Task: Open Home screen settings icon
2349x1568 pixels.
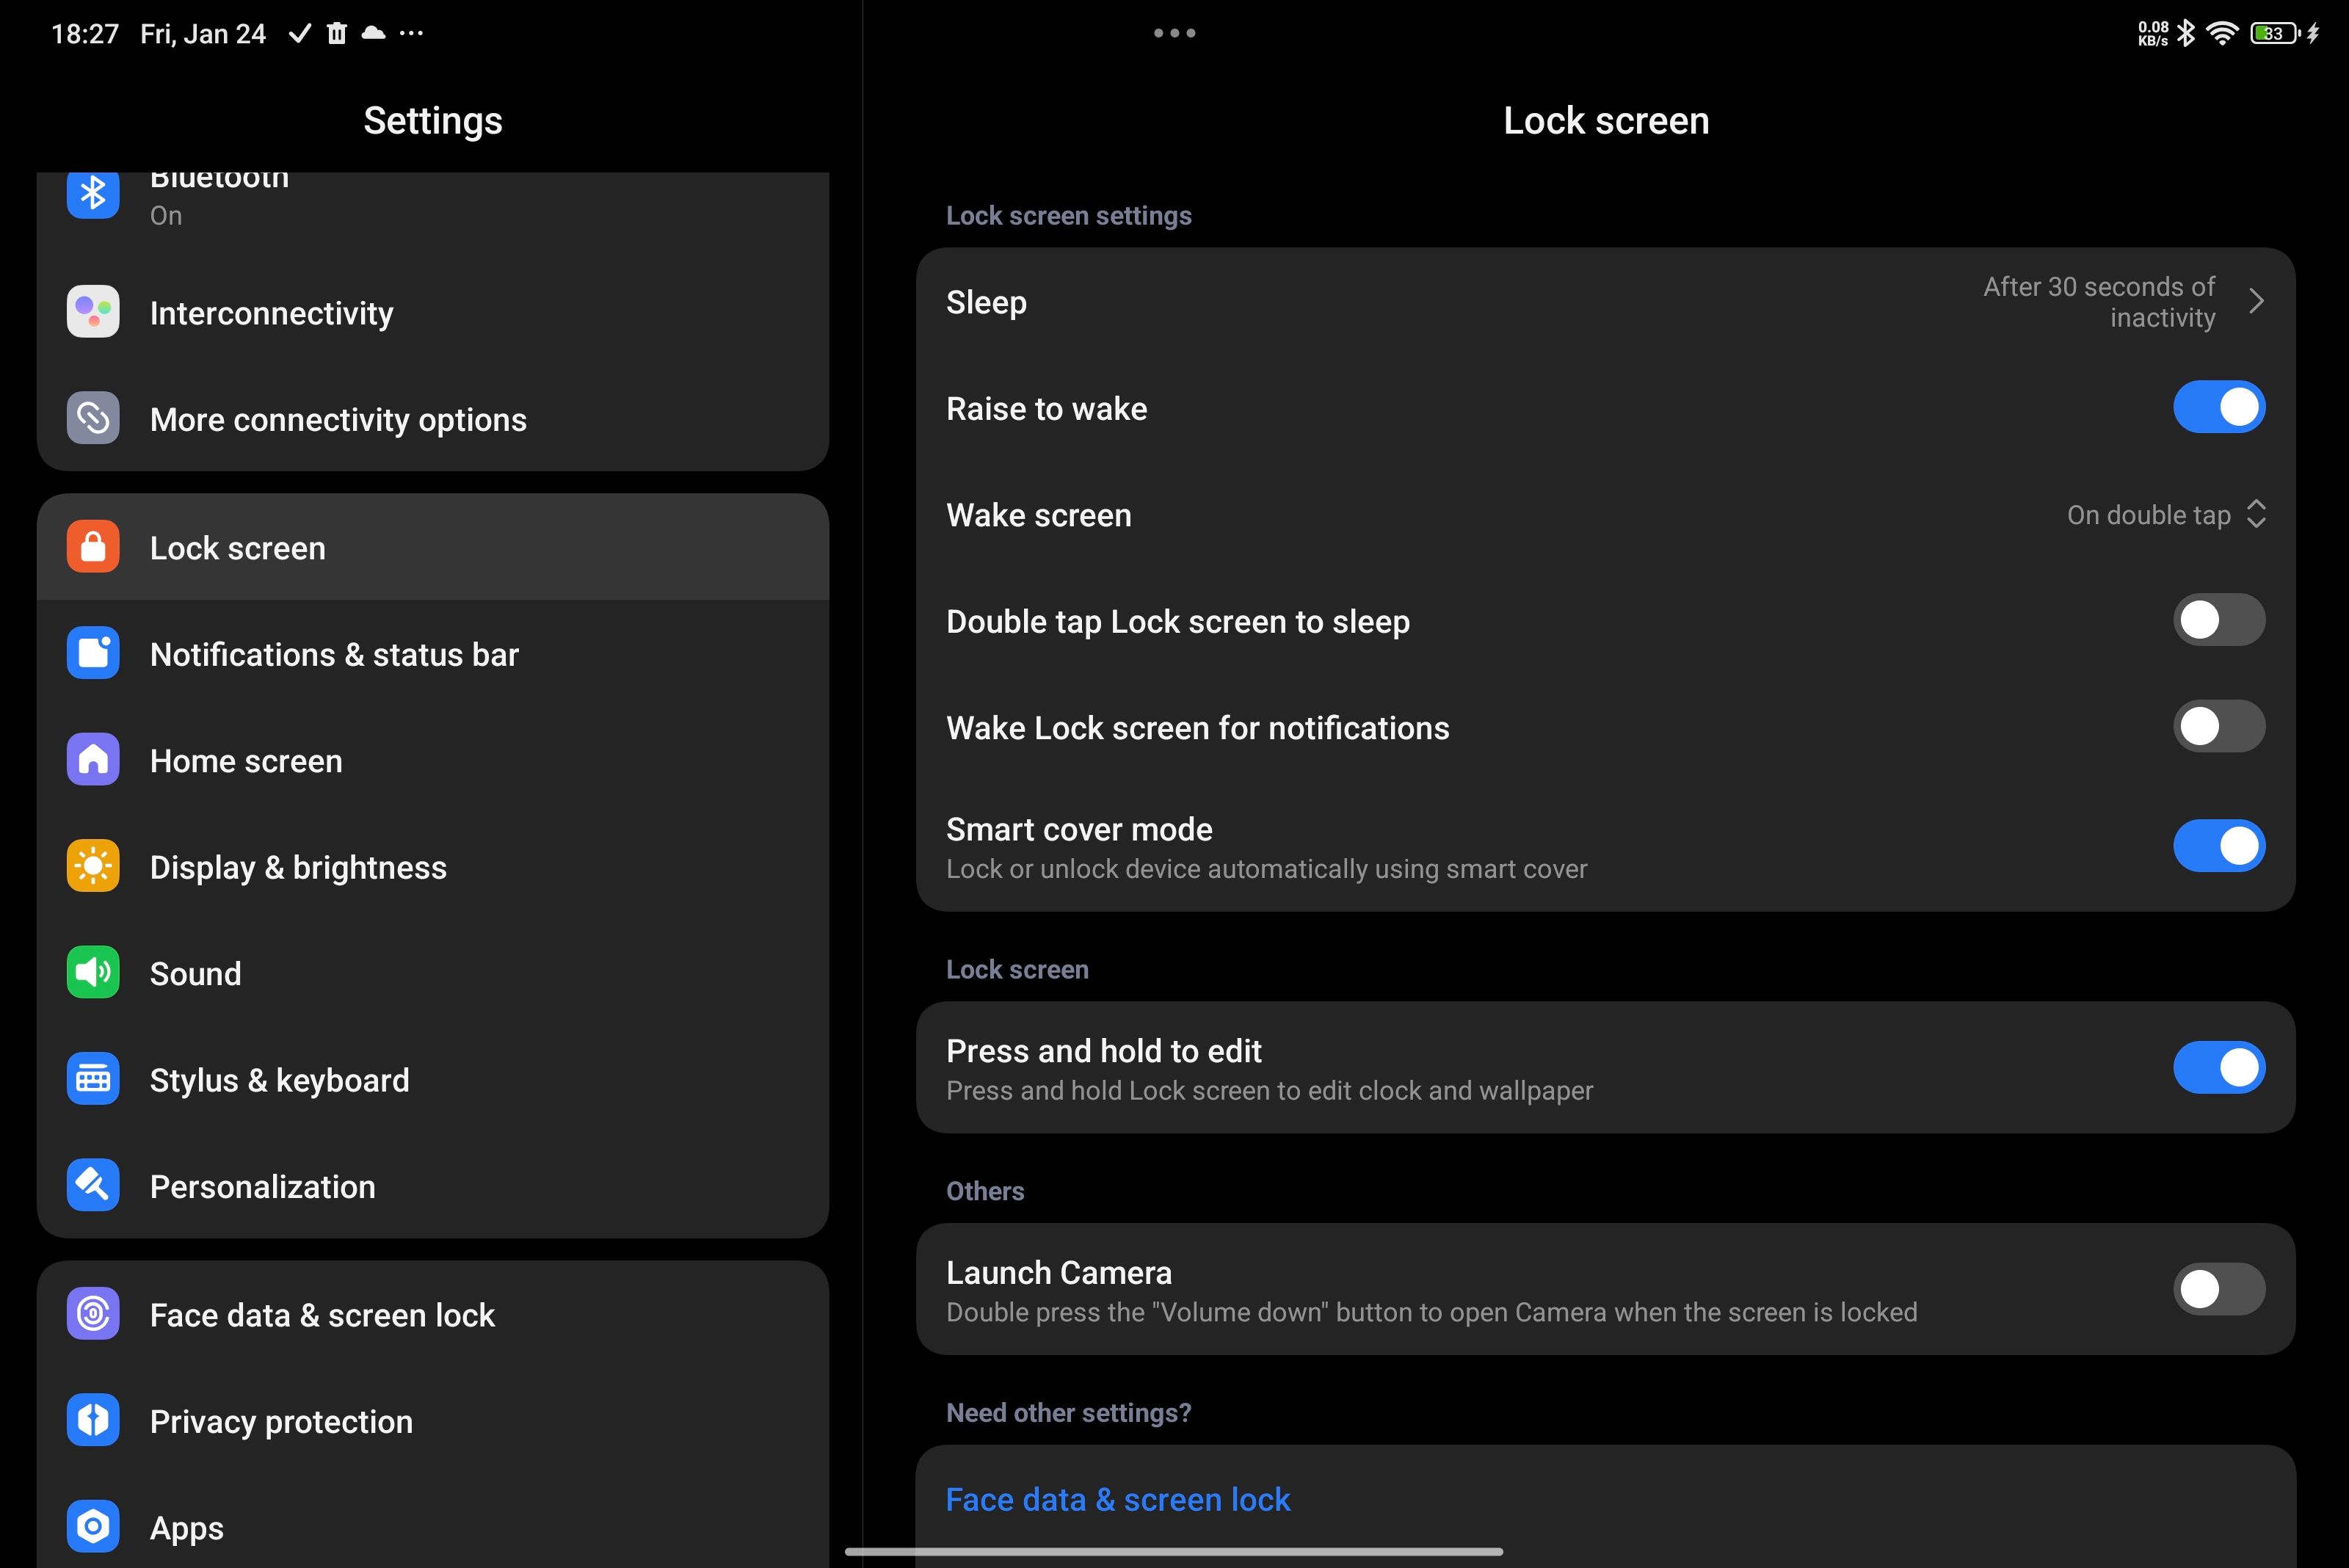Action: [92, 760]
